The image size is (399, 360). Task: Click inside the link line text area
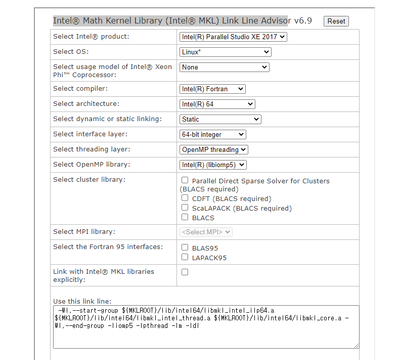pos(206,327)
